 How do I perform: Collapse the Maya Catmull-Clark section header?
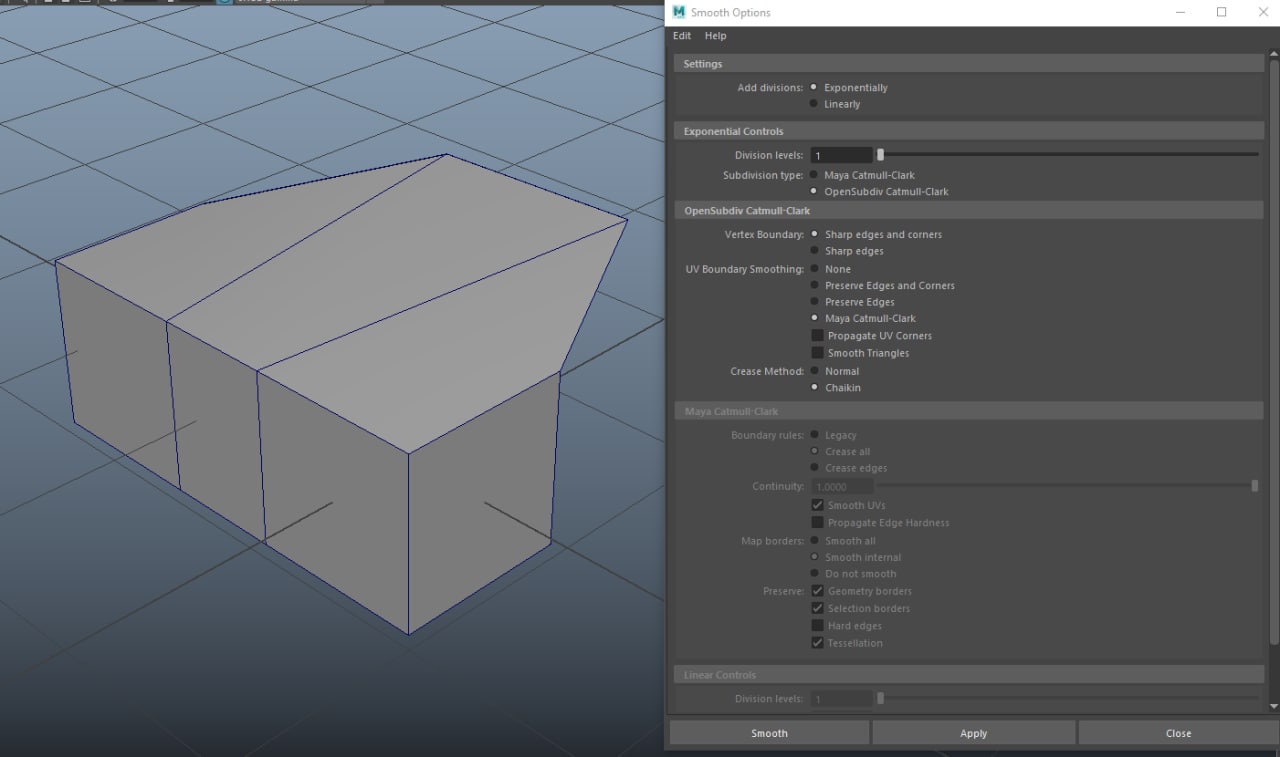pos(970,411)
